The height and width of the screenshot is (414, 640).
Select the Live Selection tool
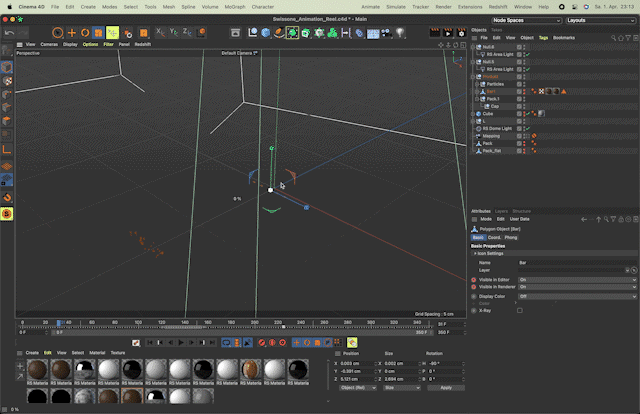tap(58, 33)
